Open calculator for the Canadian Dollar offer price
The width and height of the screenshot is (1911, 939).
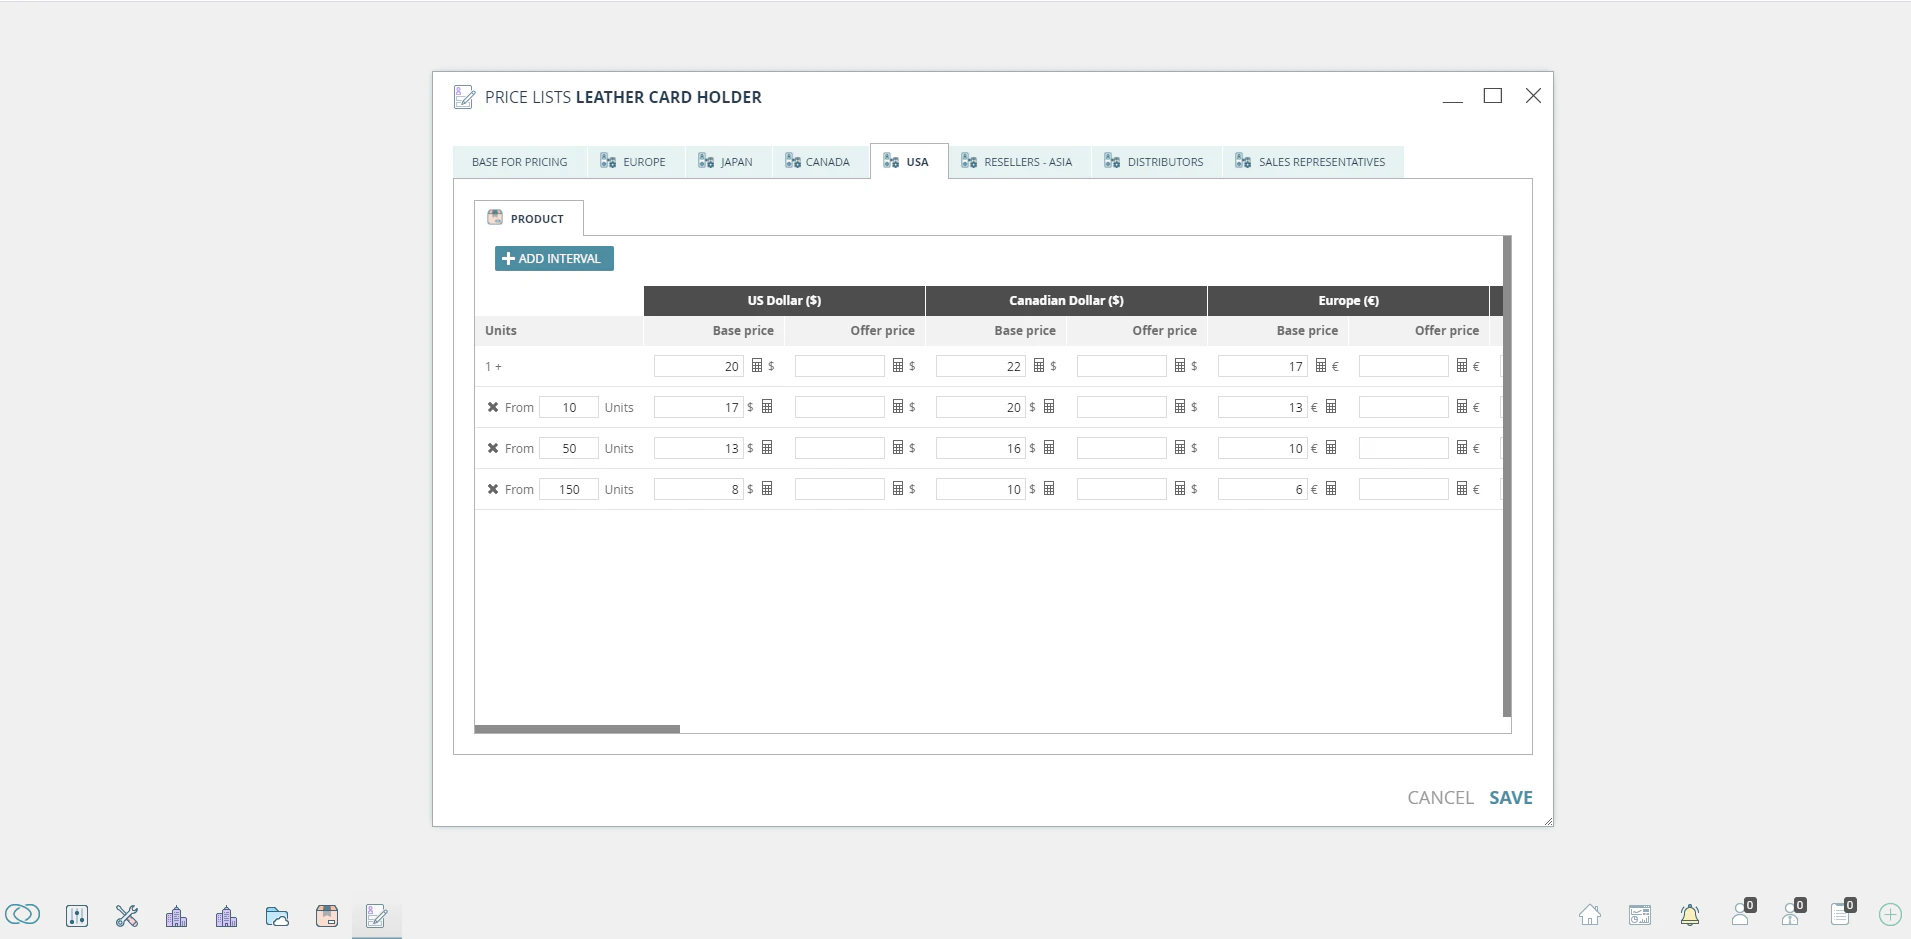click(x=1180, y=366)
